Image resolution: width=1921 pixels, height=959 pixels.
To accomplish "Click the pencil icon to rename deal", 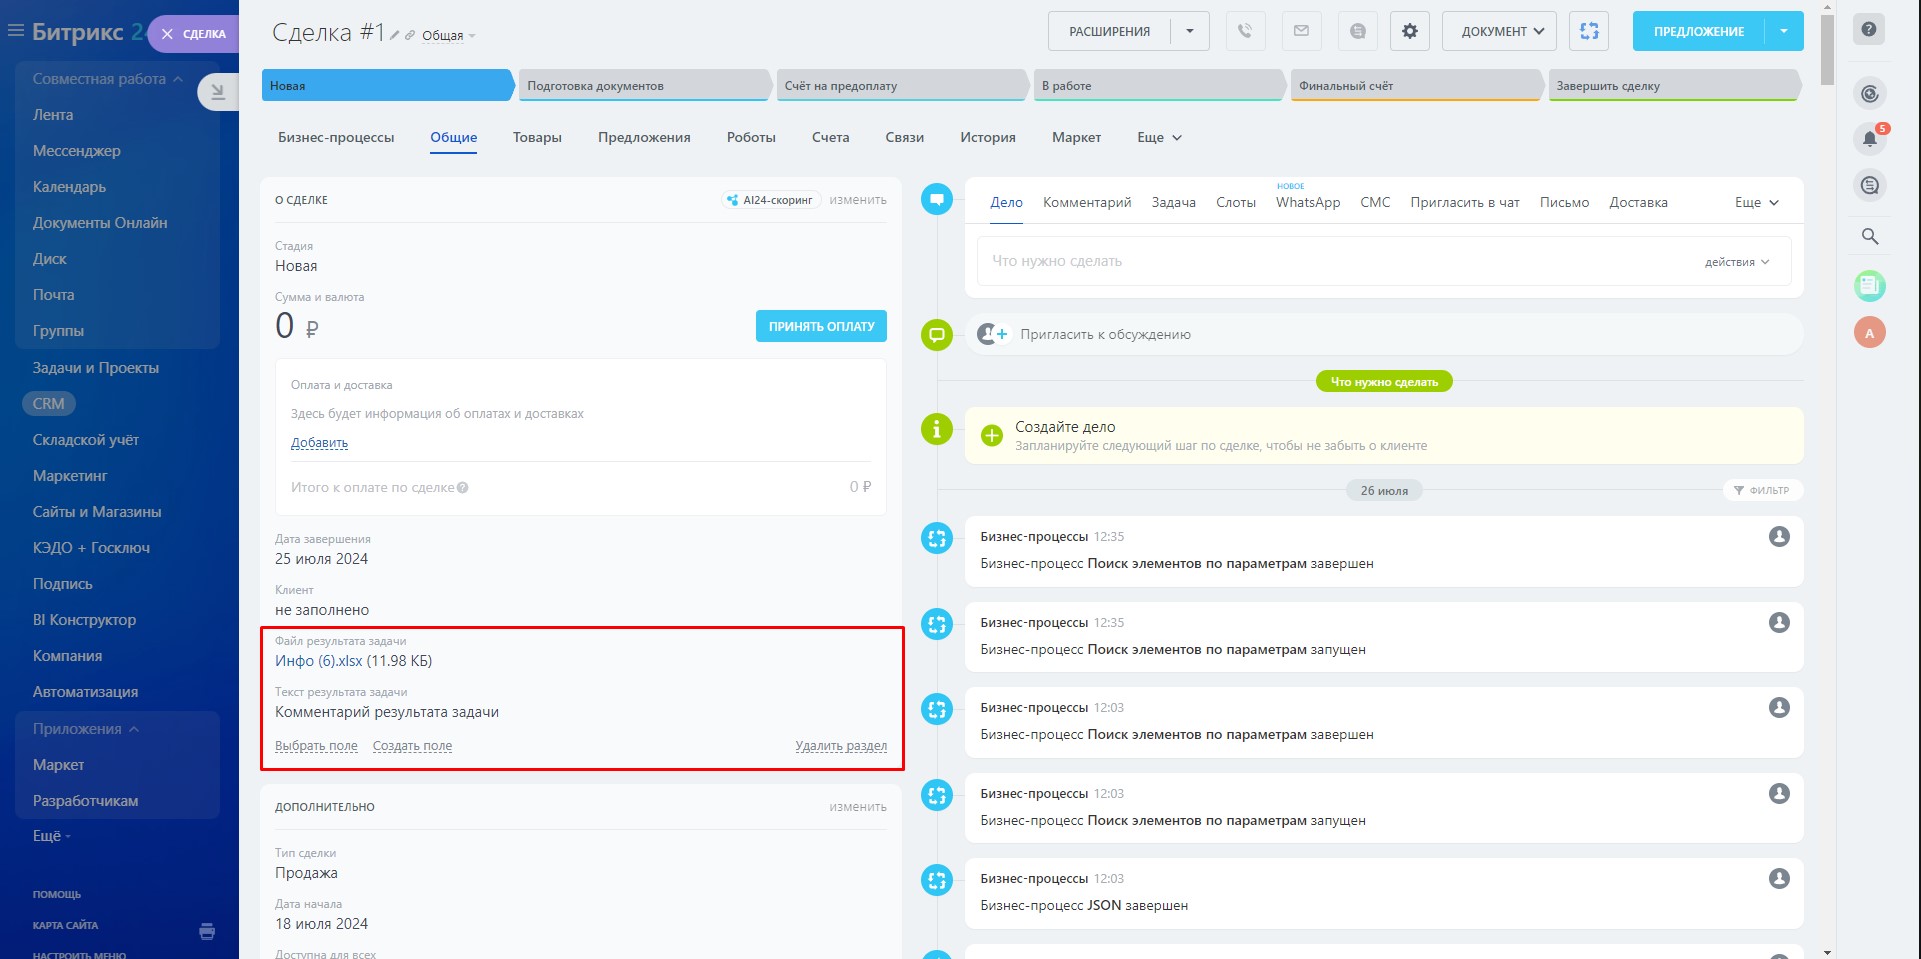I will click(395, 35).
